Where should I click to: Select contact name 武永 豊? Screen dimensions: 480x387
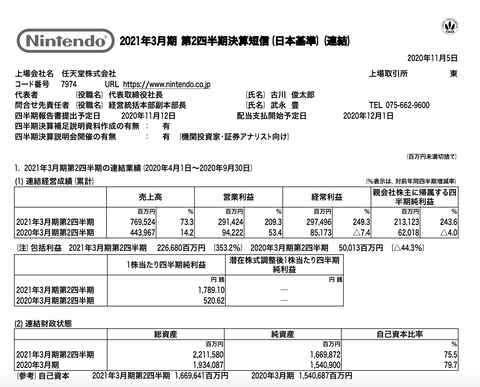(285, 105)
